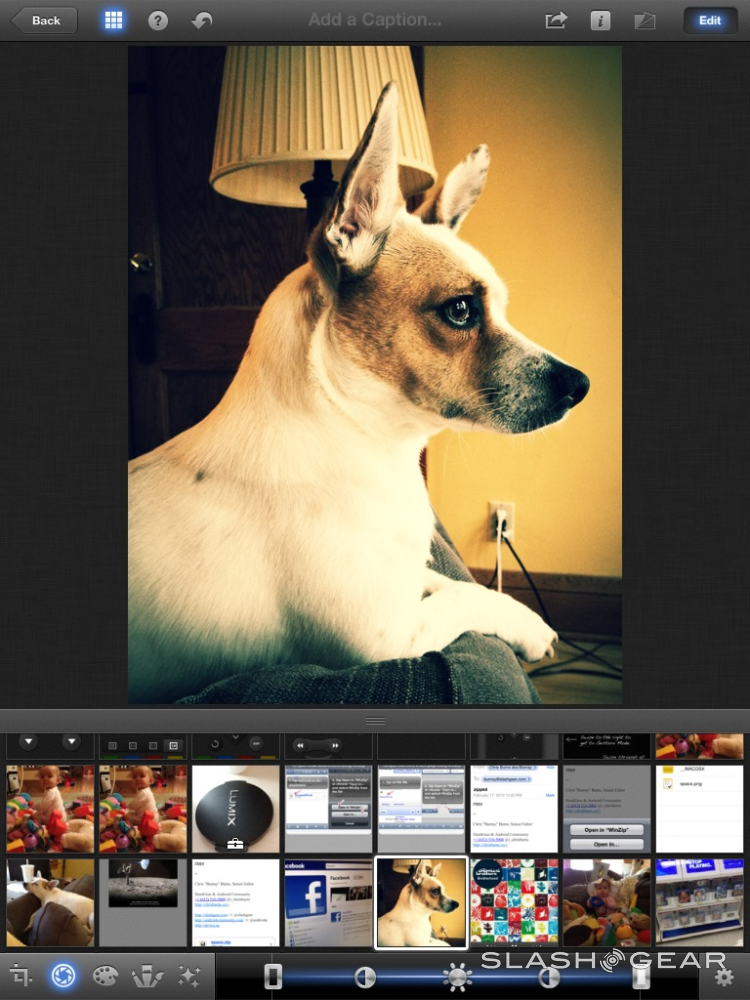Go Back to the albums
This screenshot has height=1000, width=750.
pyautogui.click(x=43, y=21)
